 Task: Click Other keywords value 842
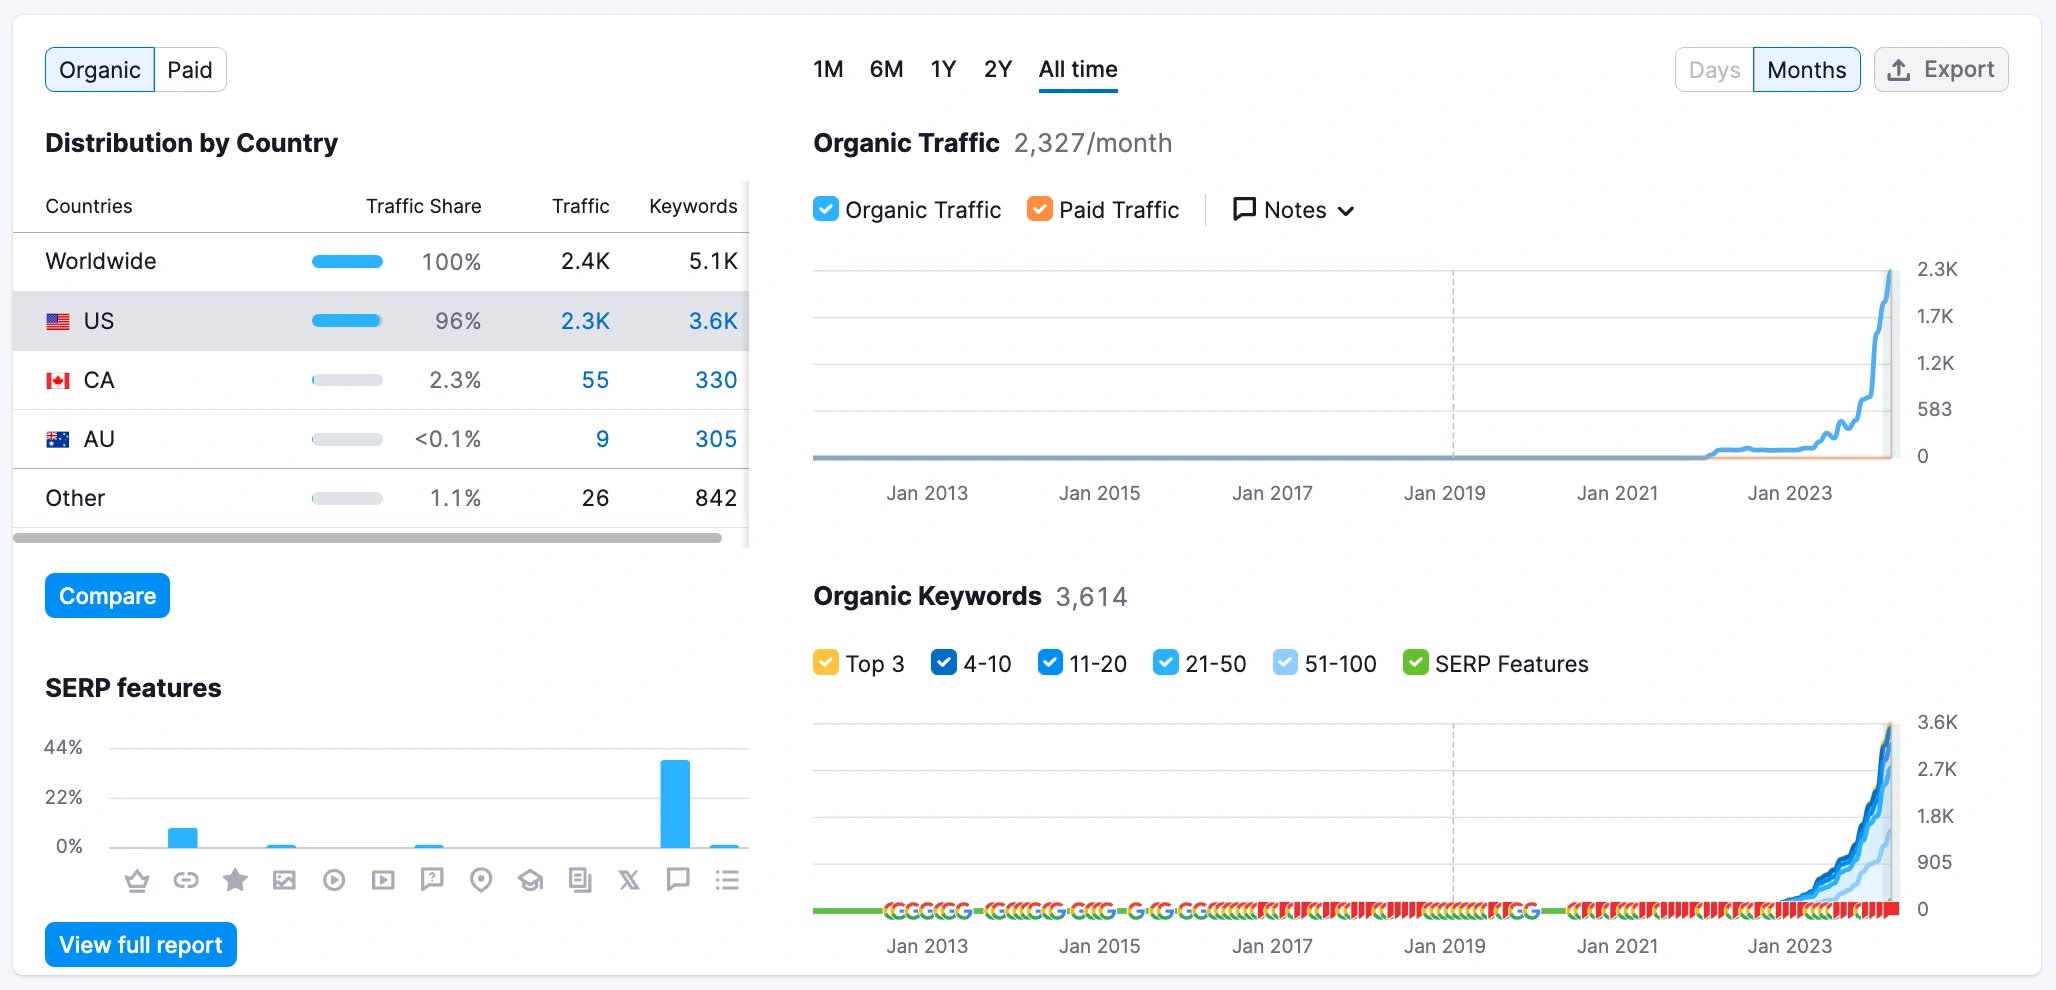(716, 498)
